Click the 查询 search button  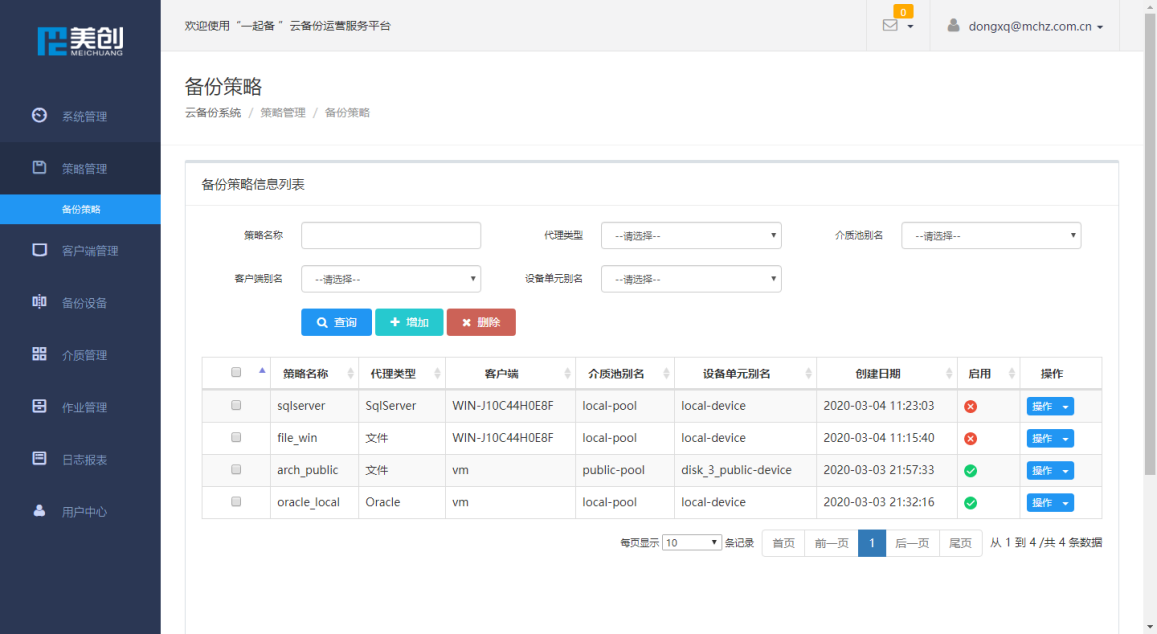(336, 323)
